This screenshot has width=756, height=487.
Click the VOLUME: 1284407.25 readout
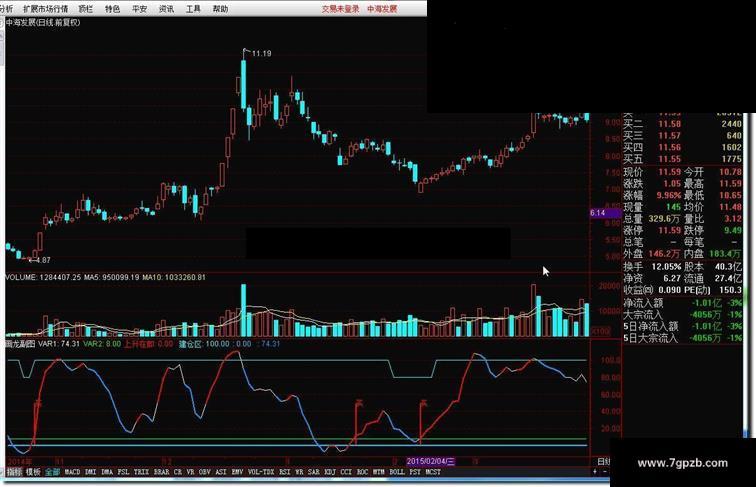[x=43, y=277]
